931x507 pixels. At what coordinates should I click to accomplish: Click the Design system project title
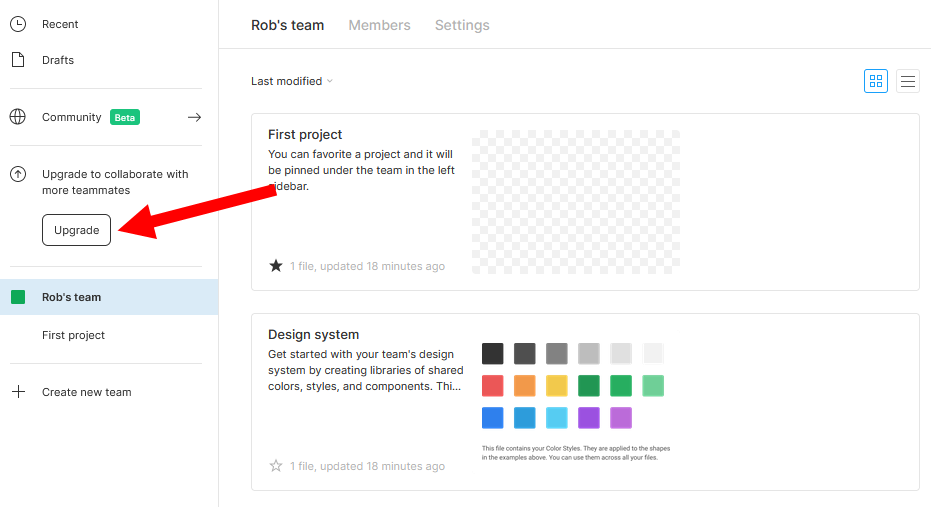tap(313, 334)
